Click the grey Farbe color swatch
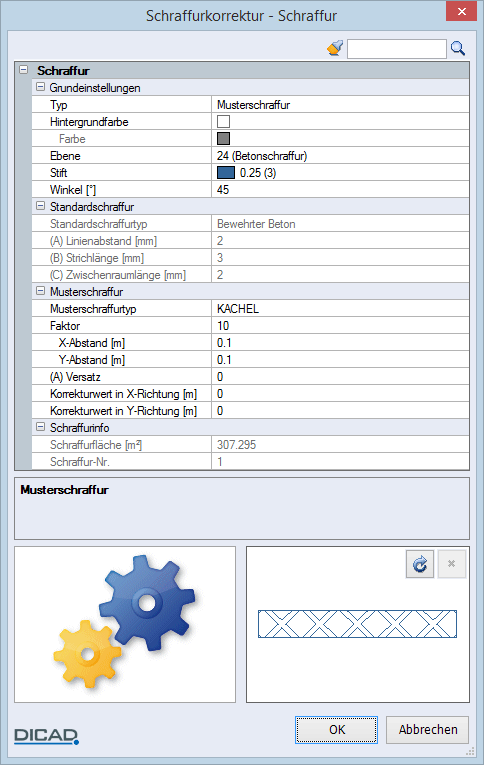The width and height of the screenshot is (484, 765). 223,139
